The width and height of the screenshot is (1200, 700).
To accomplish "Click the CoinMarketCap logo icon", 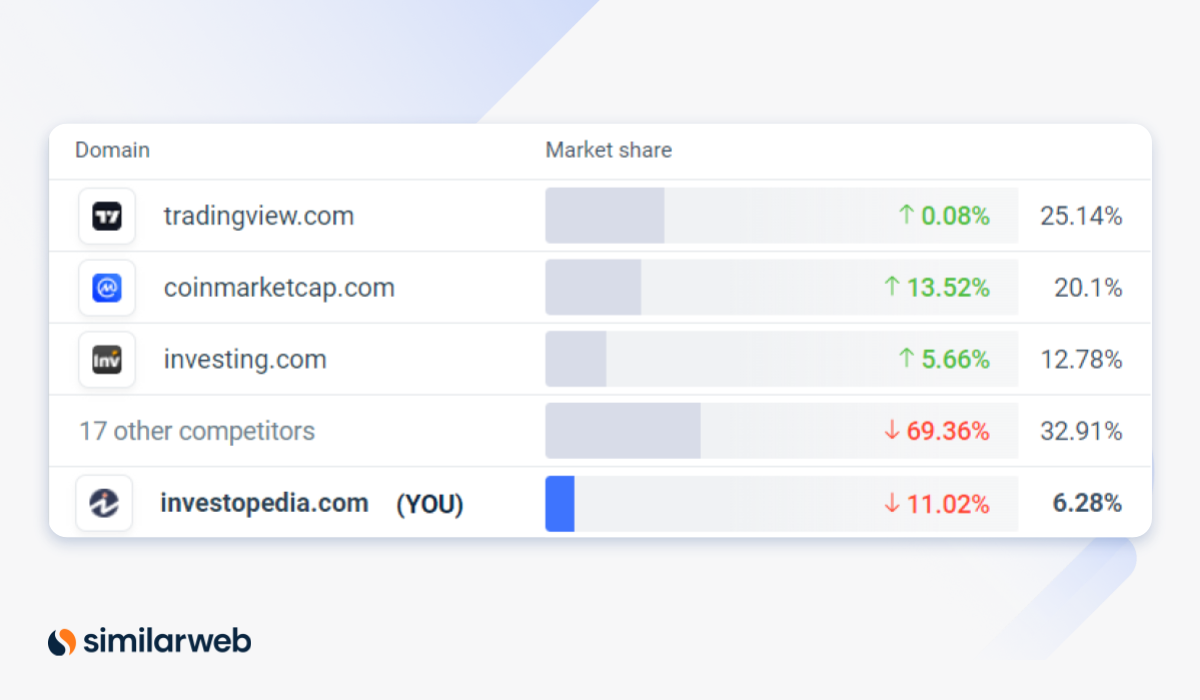I will (107, 288).
